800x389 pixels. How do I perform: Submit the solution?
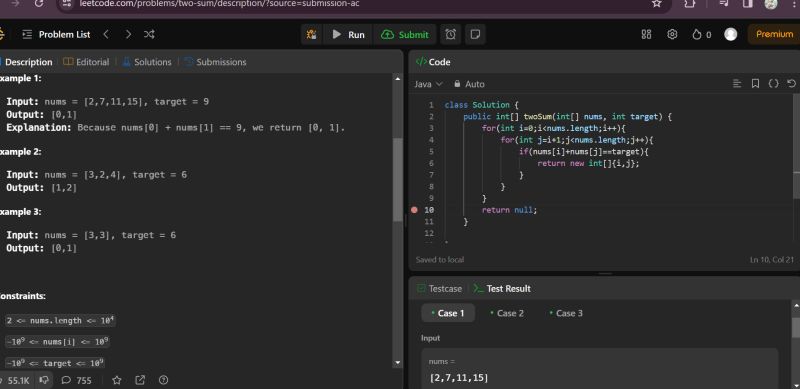click(405, 35)
